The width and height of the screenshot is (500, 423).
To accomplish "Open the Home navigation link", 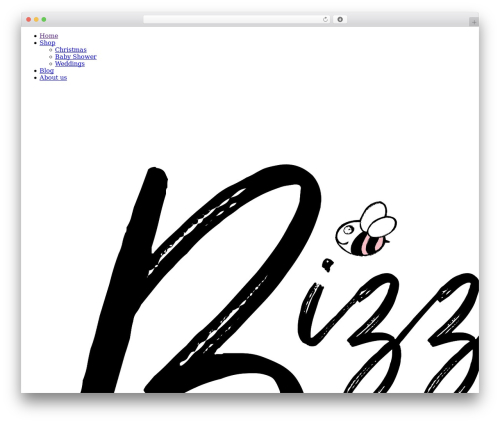I will (49, 36).
